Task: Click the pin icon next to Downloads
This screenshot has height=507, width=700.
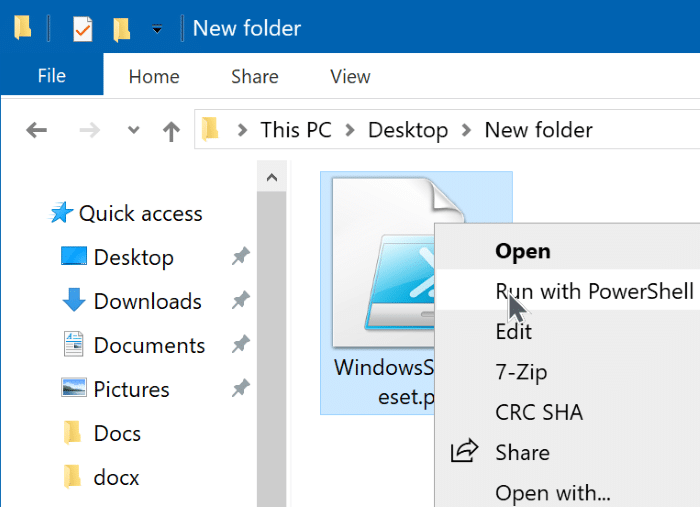Action: (241, 300)
